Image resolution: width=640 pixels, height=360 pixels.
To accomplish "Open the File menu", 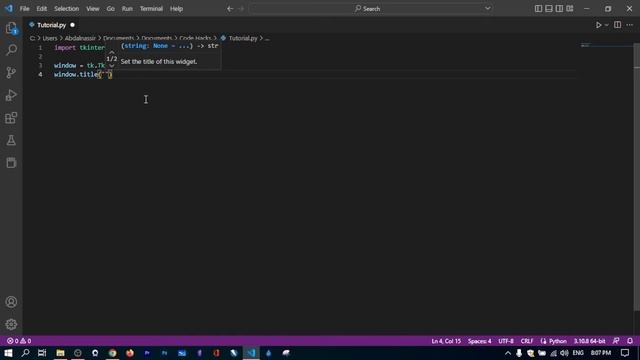I will [x=24, y=9].
